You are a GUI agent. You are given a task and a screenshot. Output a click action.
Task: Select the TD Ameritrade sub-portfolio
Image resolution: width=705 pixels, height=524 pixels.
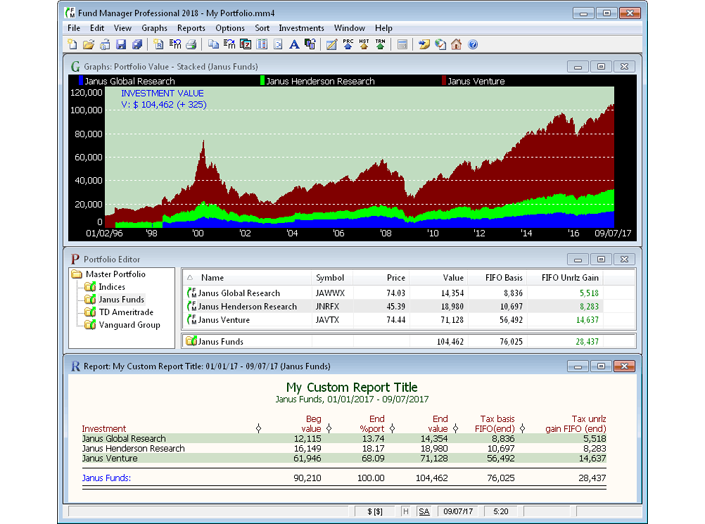[x=126, y=312]
